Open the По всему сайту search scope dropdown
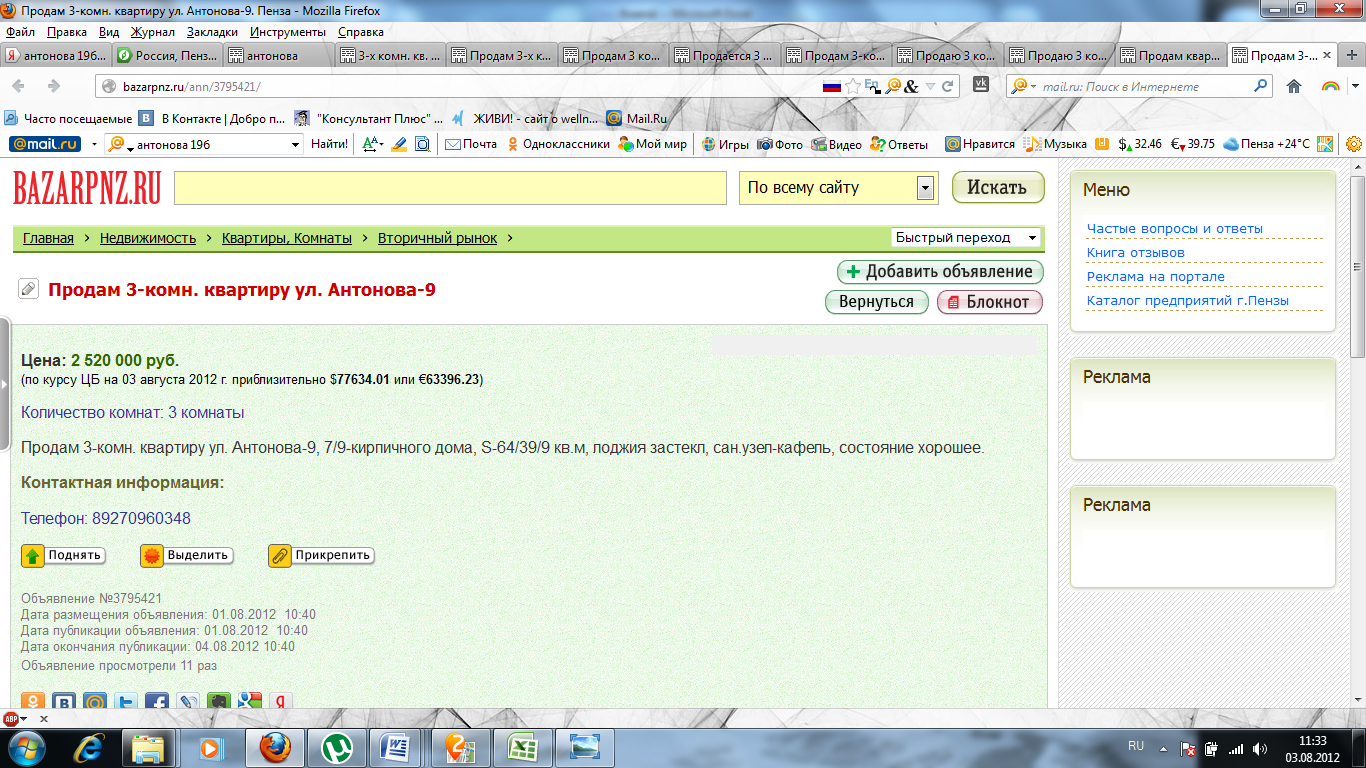1366x768 pixels. point(925,188)
